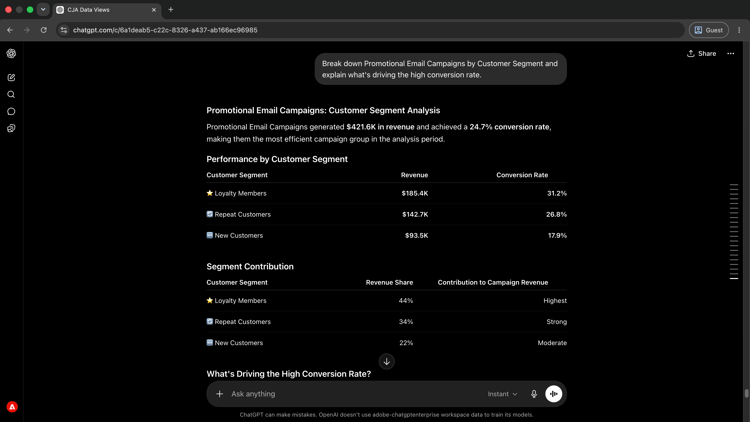The height and width of the screenshot is (422, 750).
Task: Click the Repeat Customers icon in Segment Contribution
Action: pos(210,322)
